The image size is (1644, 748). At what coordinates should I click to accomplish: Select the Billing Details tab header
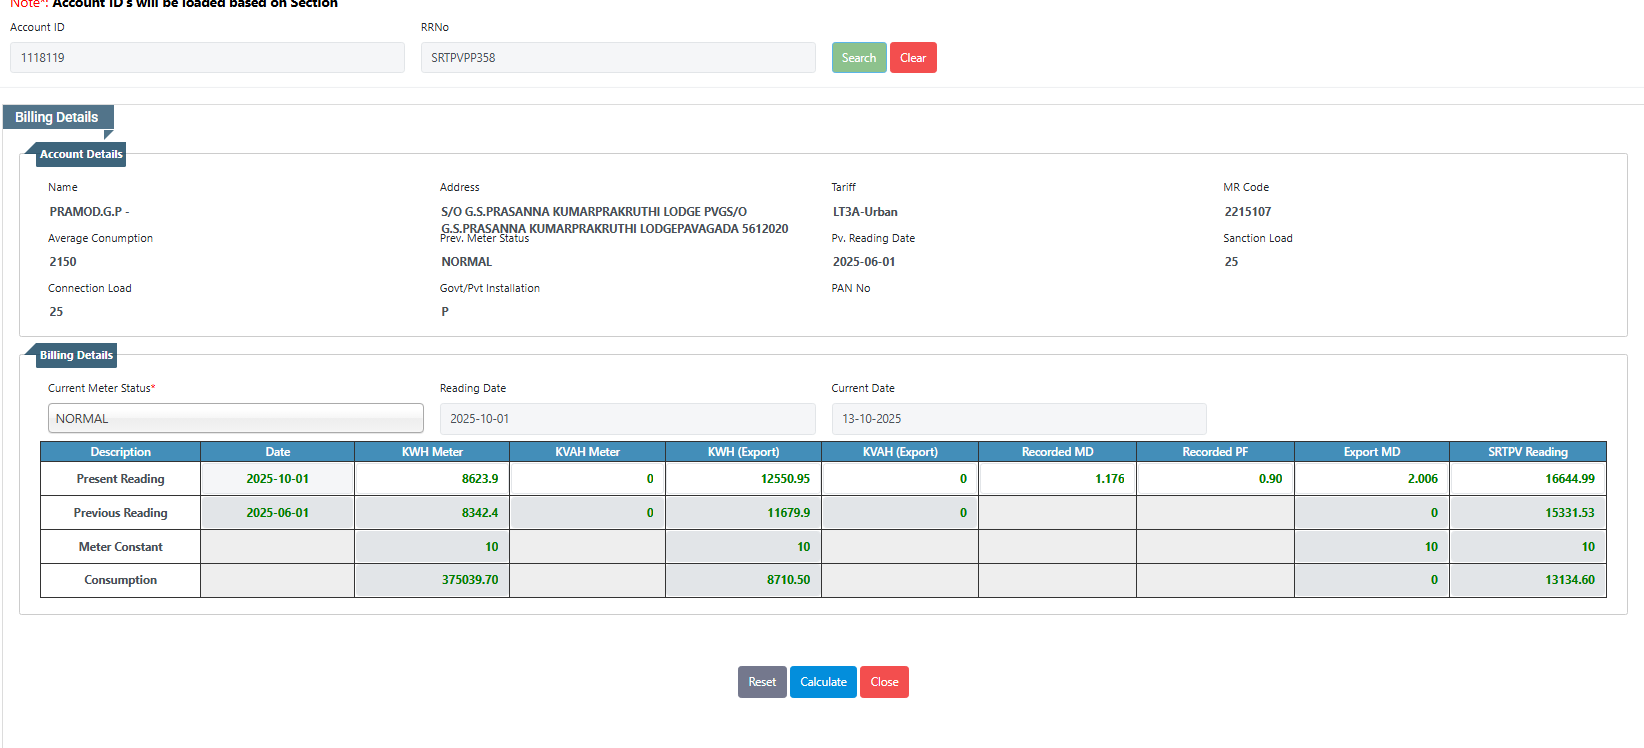click(x=57, y=117)
